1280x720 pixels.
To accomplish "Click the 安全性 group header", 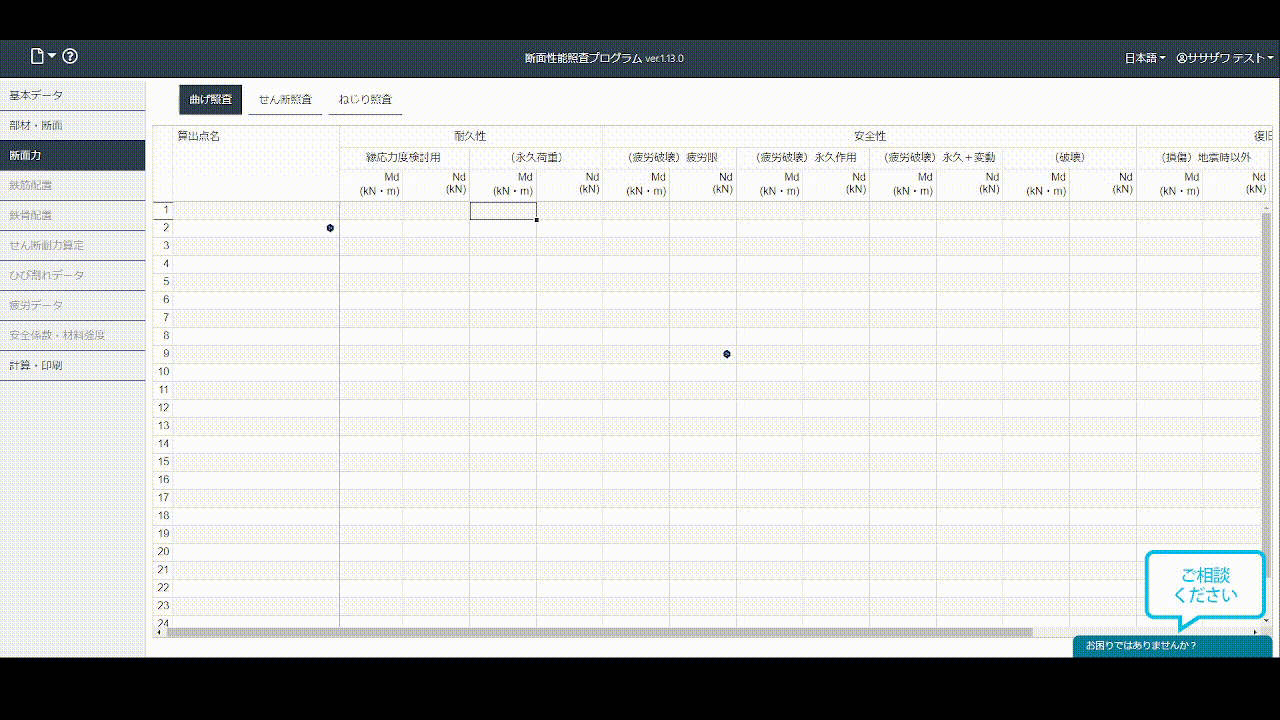I will click(869, 136).
